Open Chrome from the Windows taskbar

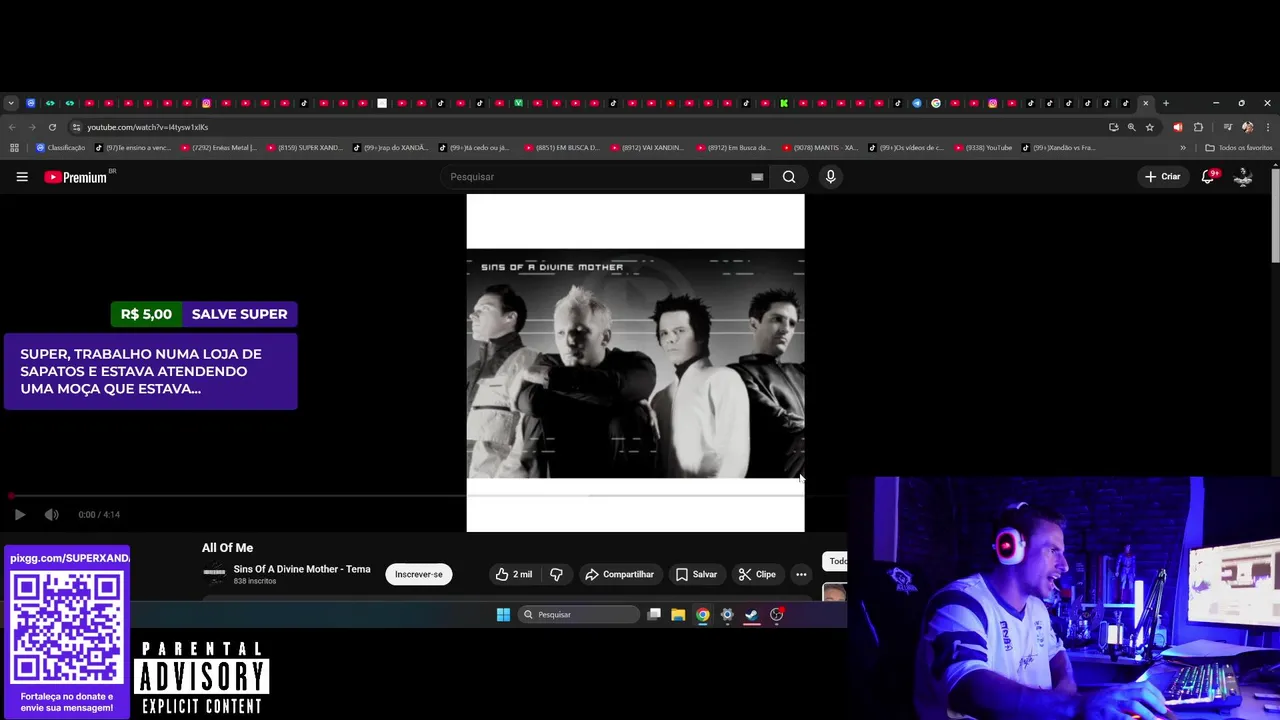click(703, 615)
